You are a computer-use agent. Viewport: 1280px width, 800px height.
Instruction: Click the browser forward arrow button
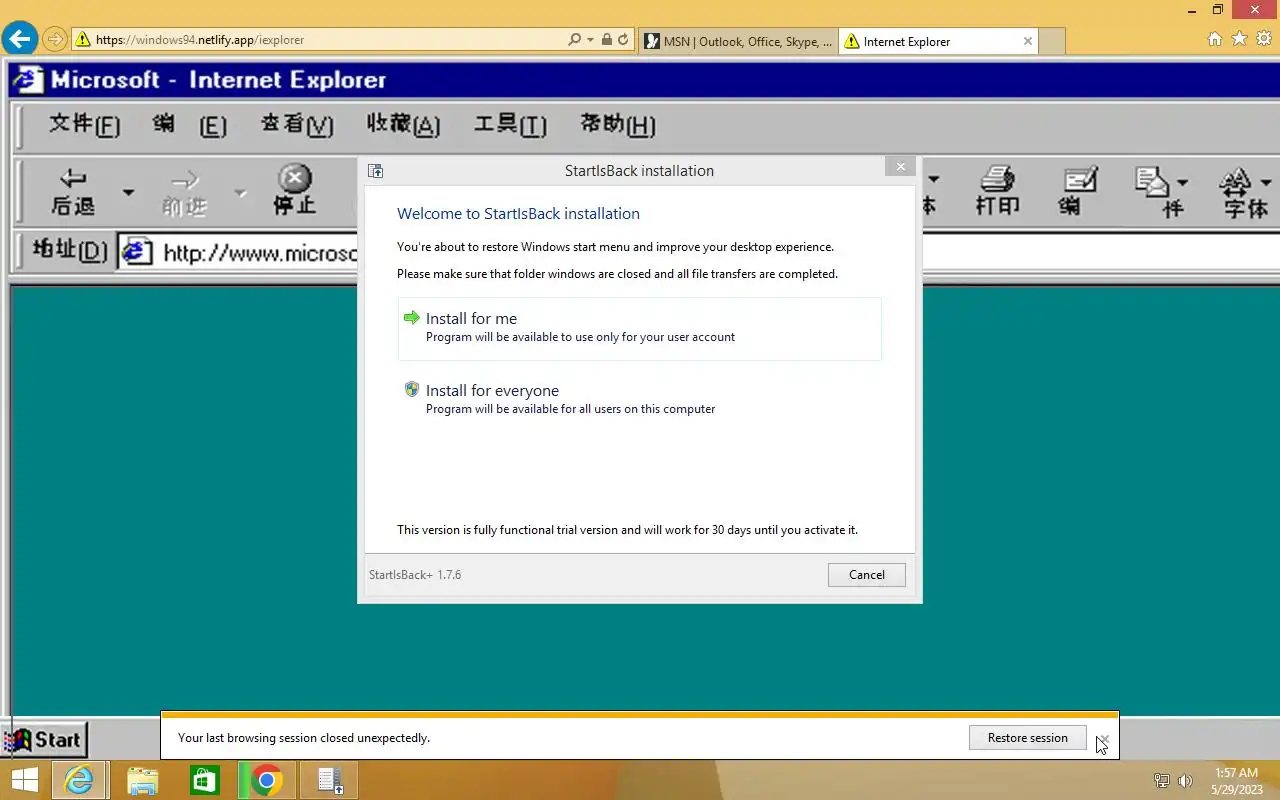coord(54,40)
